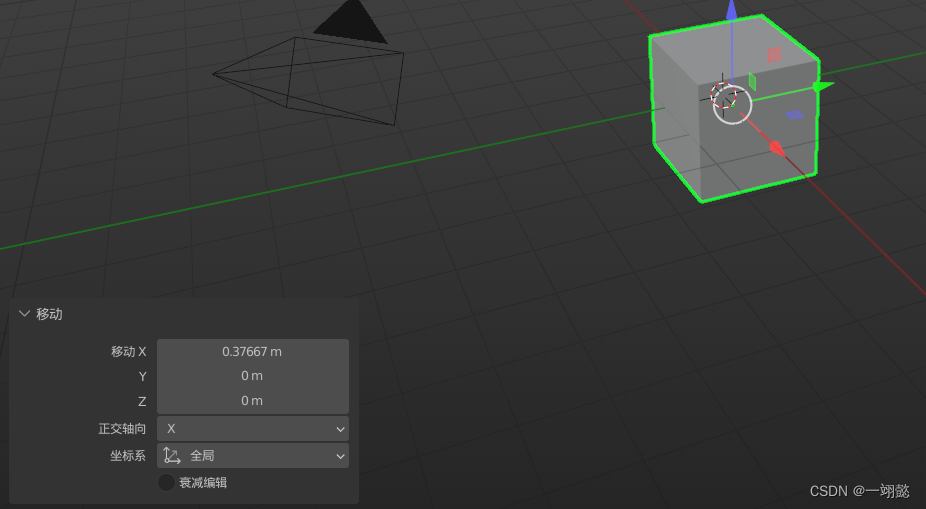This screenshot has width=926, height=509.
Task: Click the green plane handle on gizmo
Action: (752, 81)
